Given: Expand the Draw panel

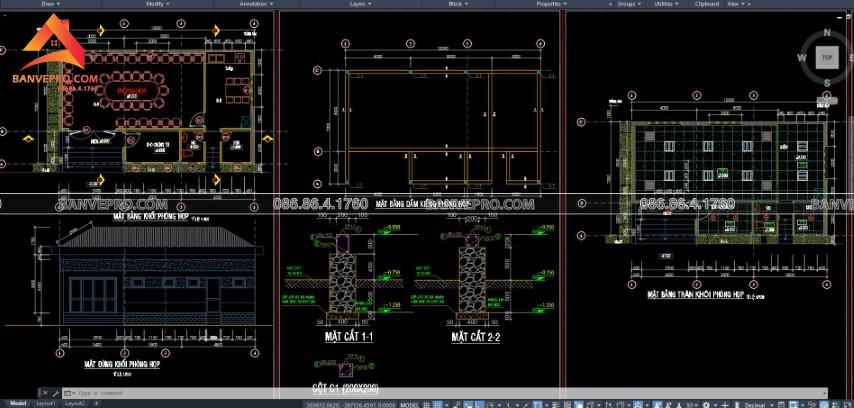Looking at the screenshot, I should click(x=51, y=3).
